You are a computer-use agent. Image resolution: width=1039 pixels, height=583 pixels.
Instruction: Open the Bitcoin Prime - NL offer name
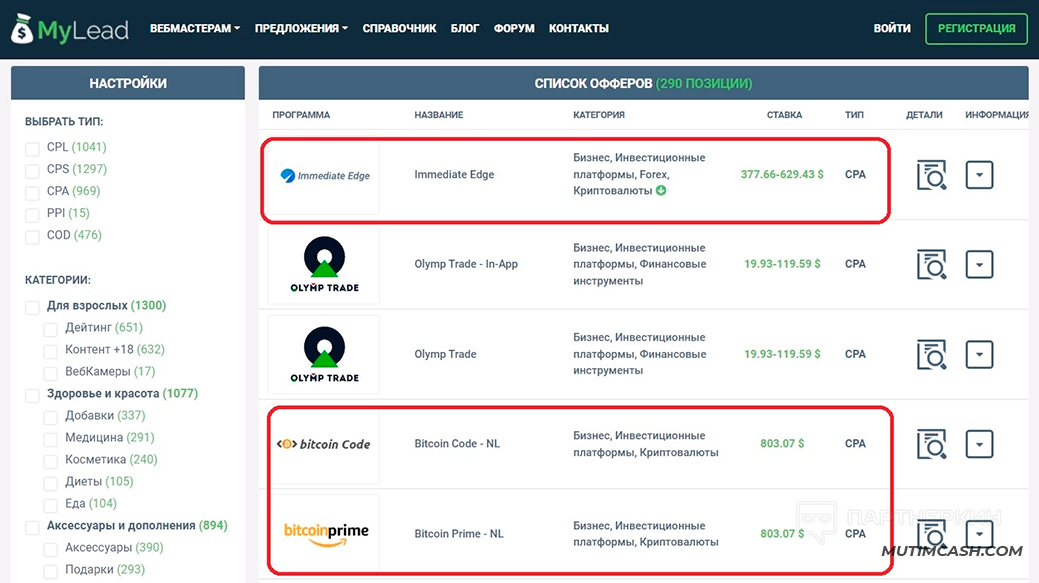pyautogui.click(x=459, y=533)
